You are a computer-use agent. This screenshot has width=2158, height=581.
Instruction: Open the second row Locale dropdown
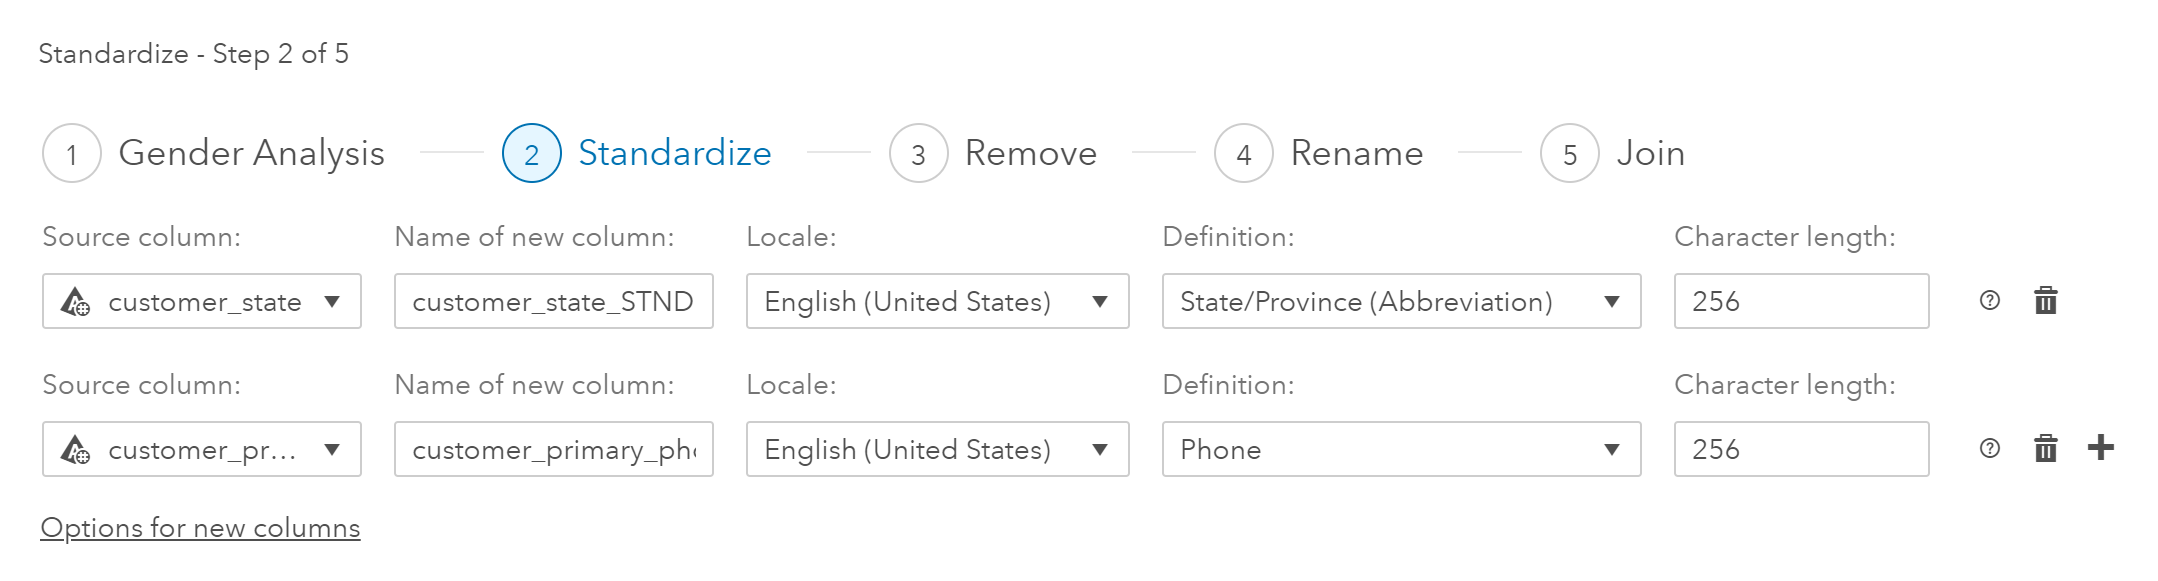[937, 449]
